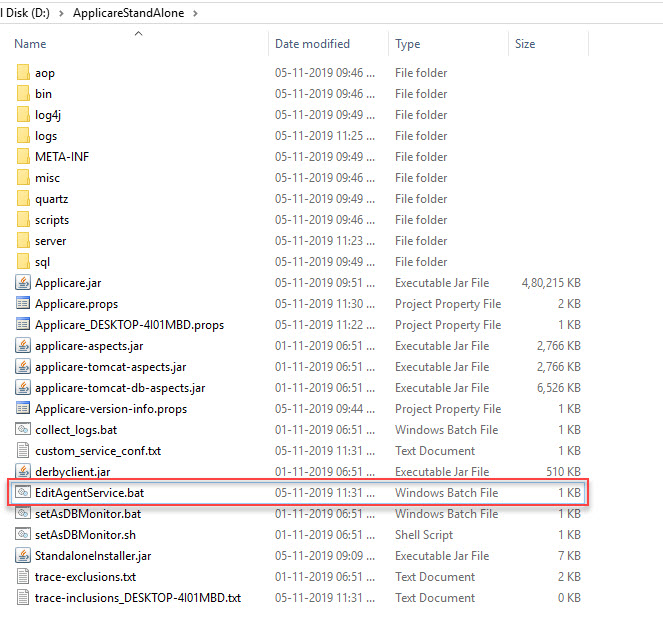Navigate to ApplicareStandAlone in breadcrumb
This screenshot has width=663, height=632.
point(129,13)
